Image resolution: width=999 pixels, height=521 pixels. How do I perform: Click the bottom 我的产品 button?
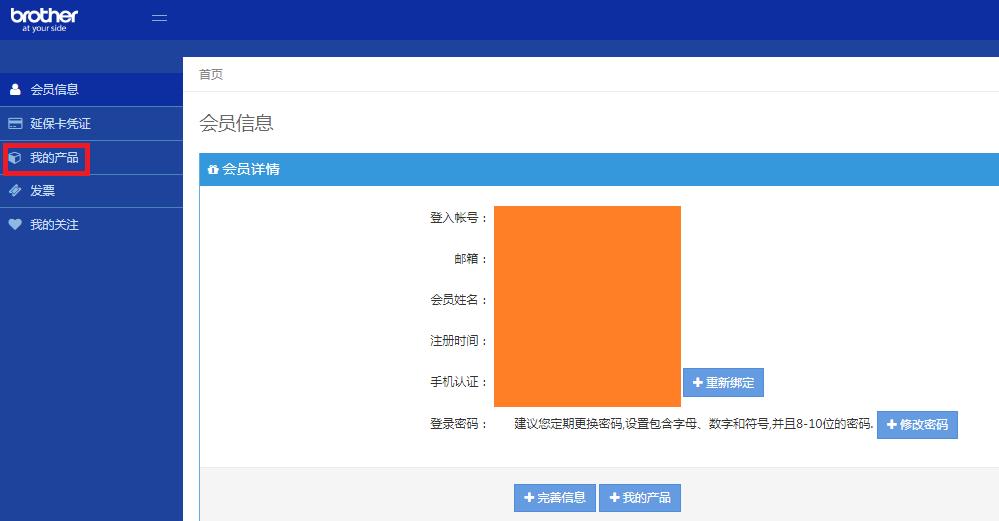tap(640, 497)
